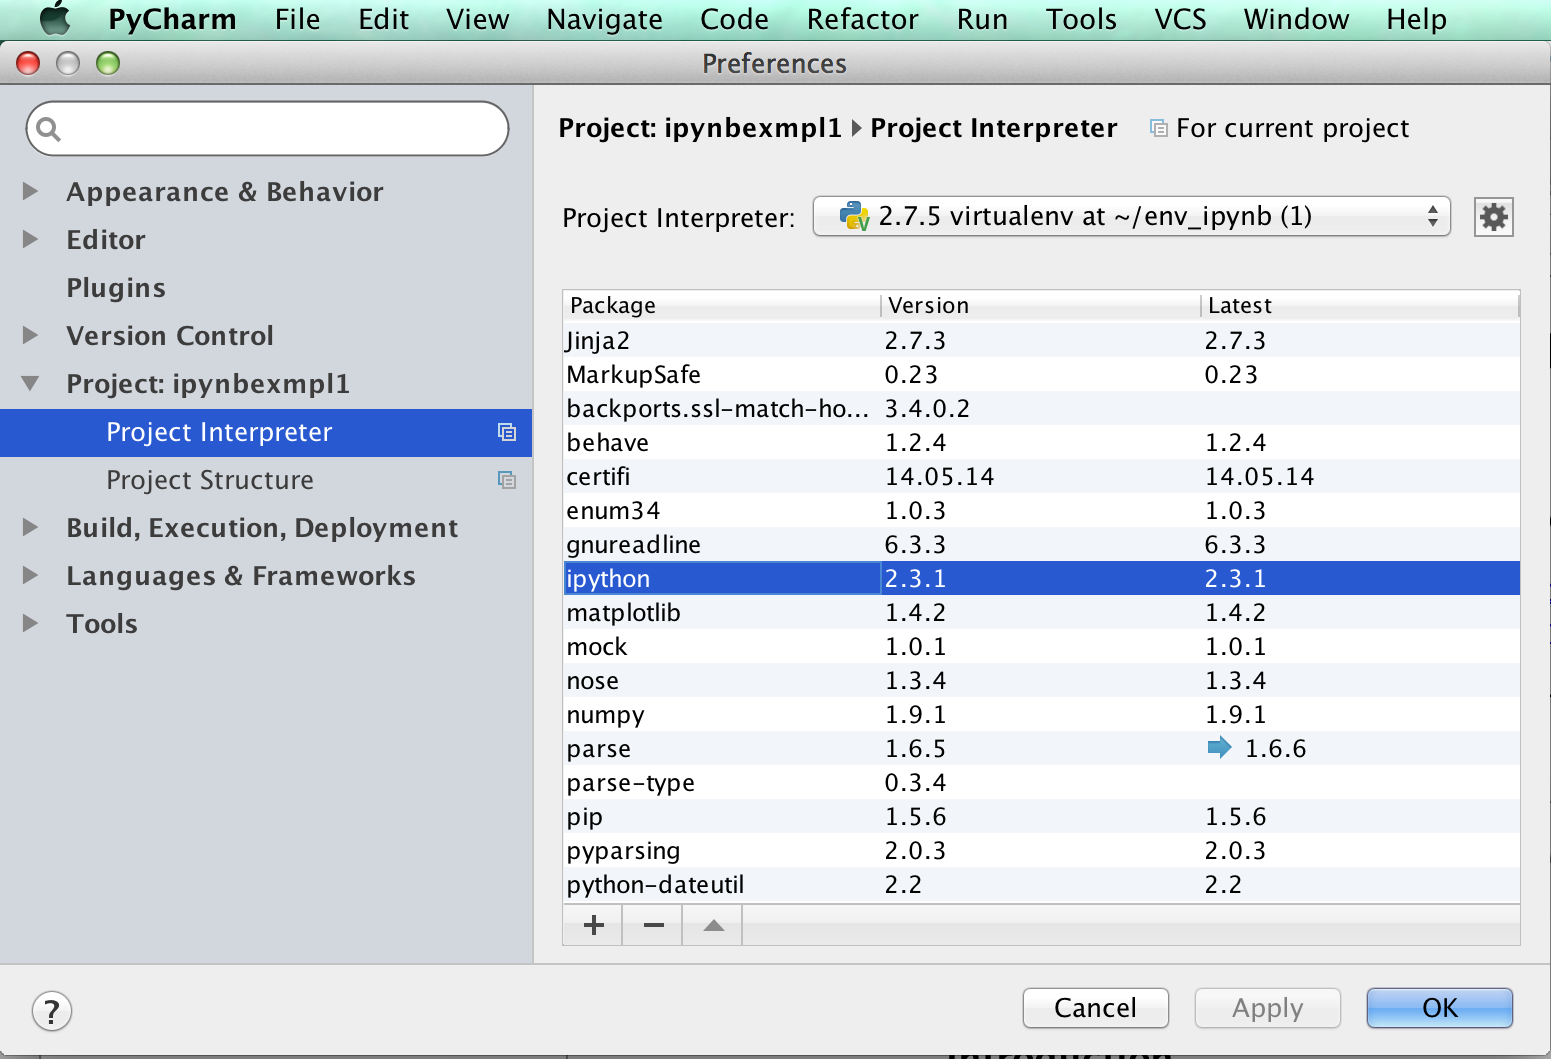Image resolution: width=1551 pixels, height=1059 pixels.
Task: Expand the Editor section
Action: coord(31,239)
